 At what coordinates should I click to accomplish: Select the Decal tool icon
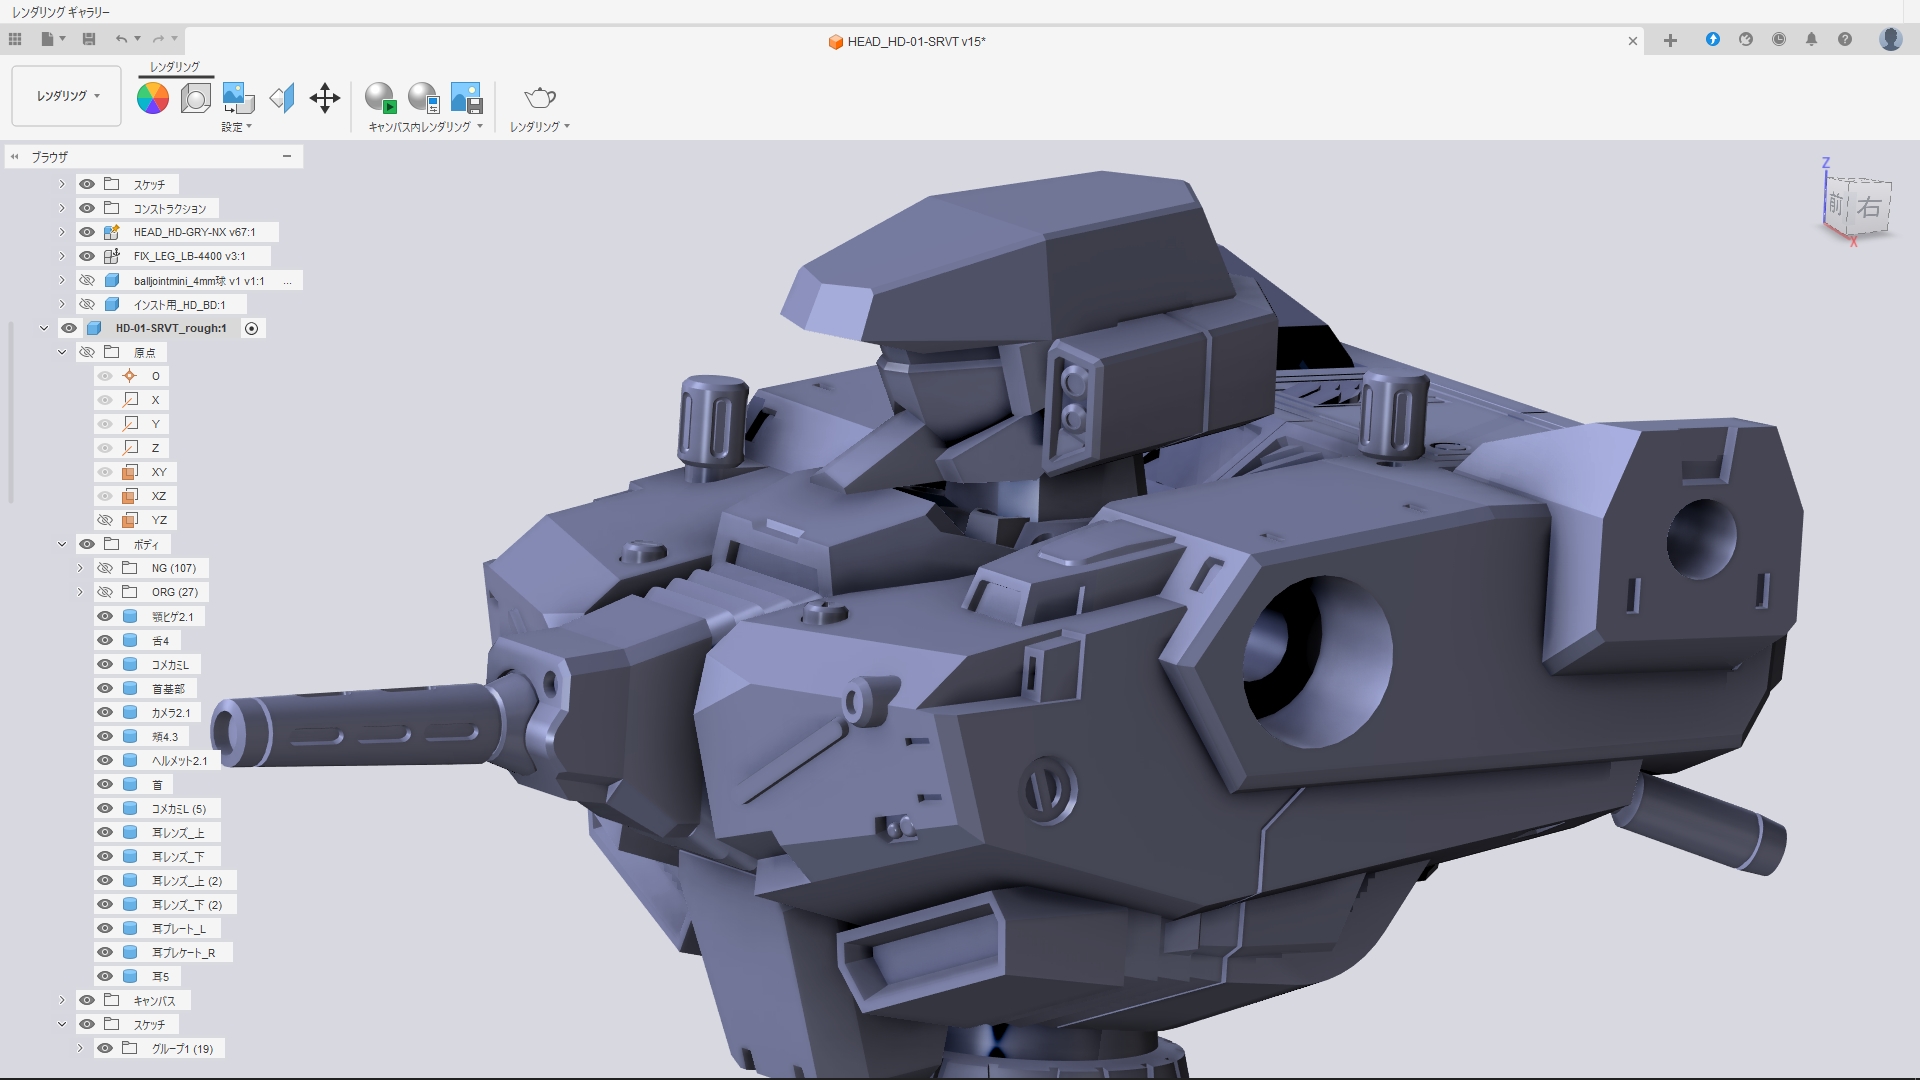coord(238,98)
